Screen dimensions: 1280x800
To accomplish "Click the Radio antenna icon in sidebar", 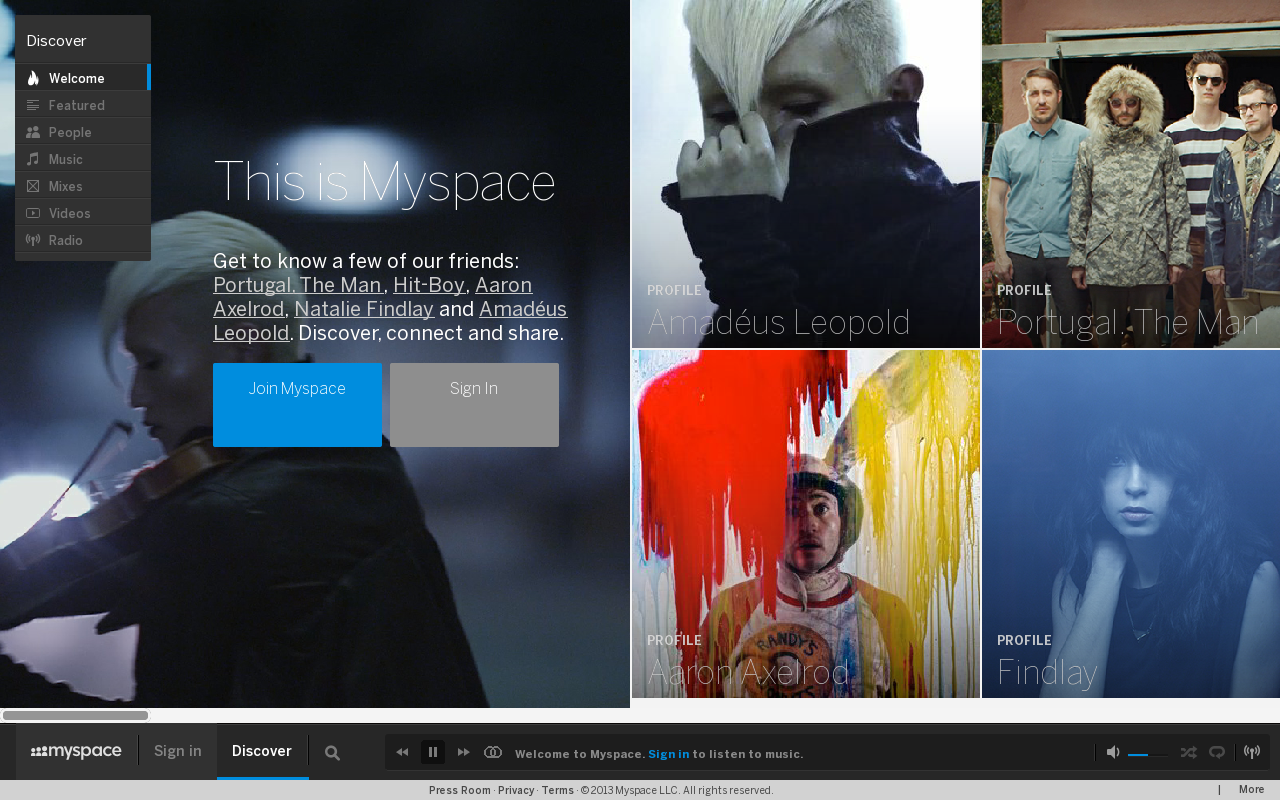I will pyautogui.click(x=33, y=240).
